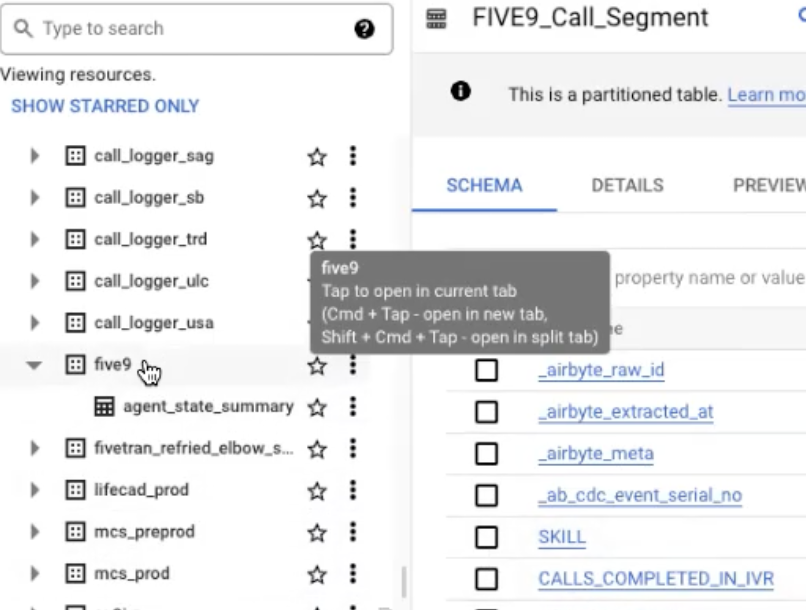Star the call_logger_sag dataset

click(x=317, y=156)
